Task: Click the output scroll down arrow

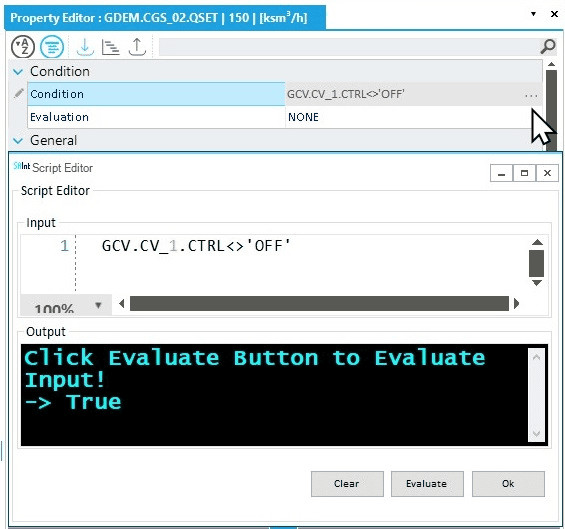Action: click(x=536, y=433)
